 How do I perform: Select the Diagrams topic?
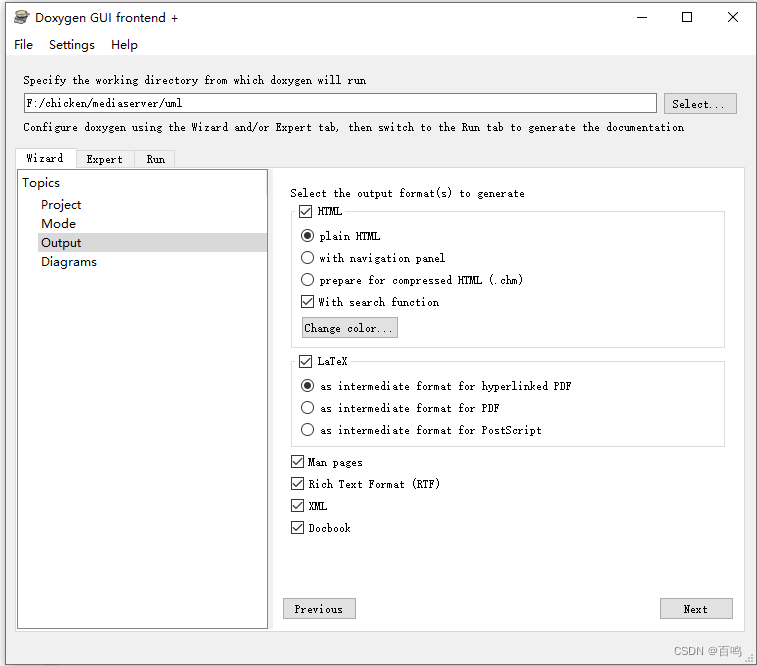pos(69,262)
